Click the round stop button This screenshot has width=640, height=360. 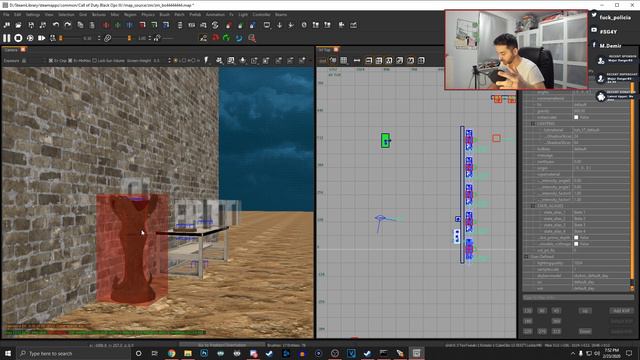click(x=18, y=38)
